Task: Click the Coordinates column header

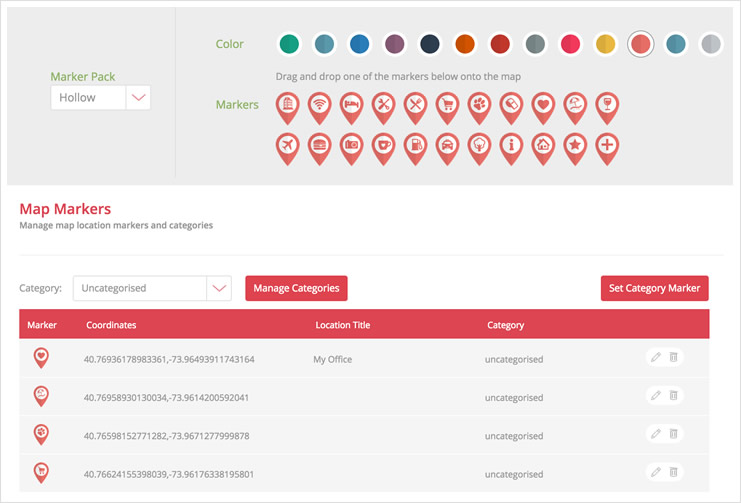Action: [111, 325]
